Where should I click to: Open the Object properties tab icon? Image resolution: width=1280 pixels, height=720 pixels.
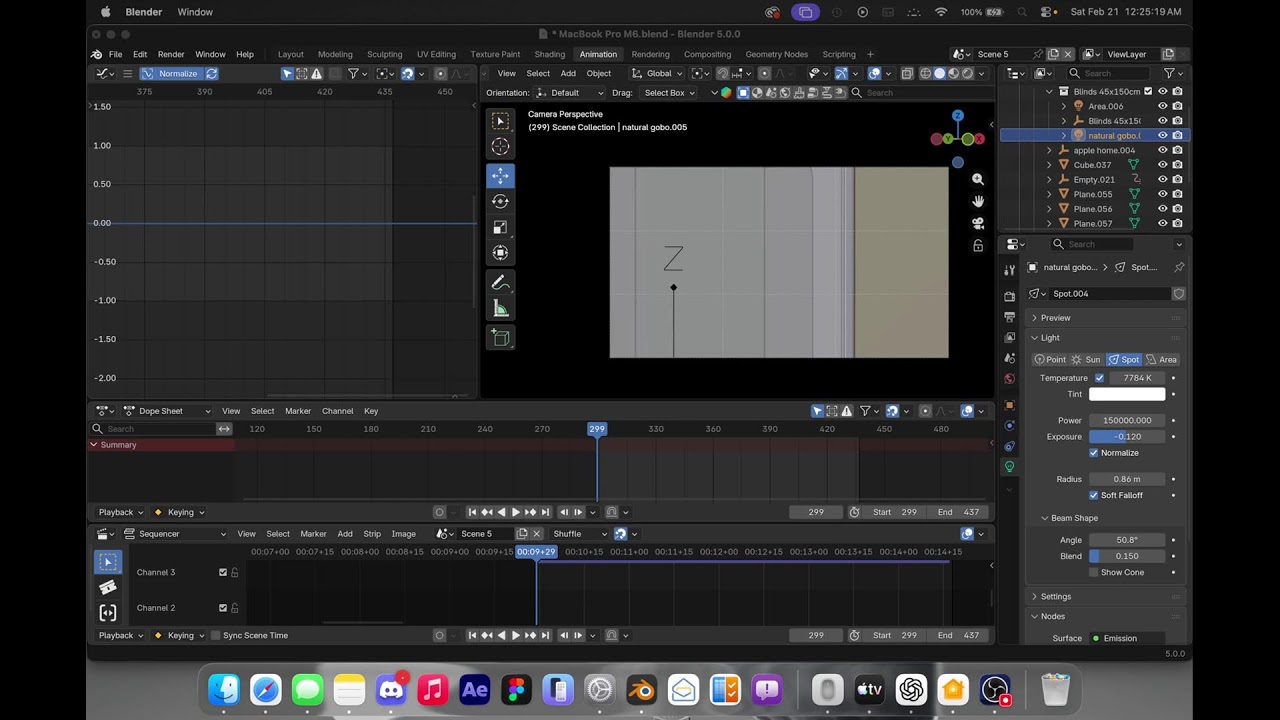[x=1009, y=405]
